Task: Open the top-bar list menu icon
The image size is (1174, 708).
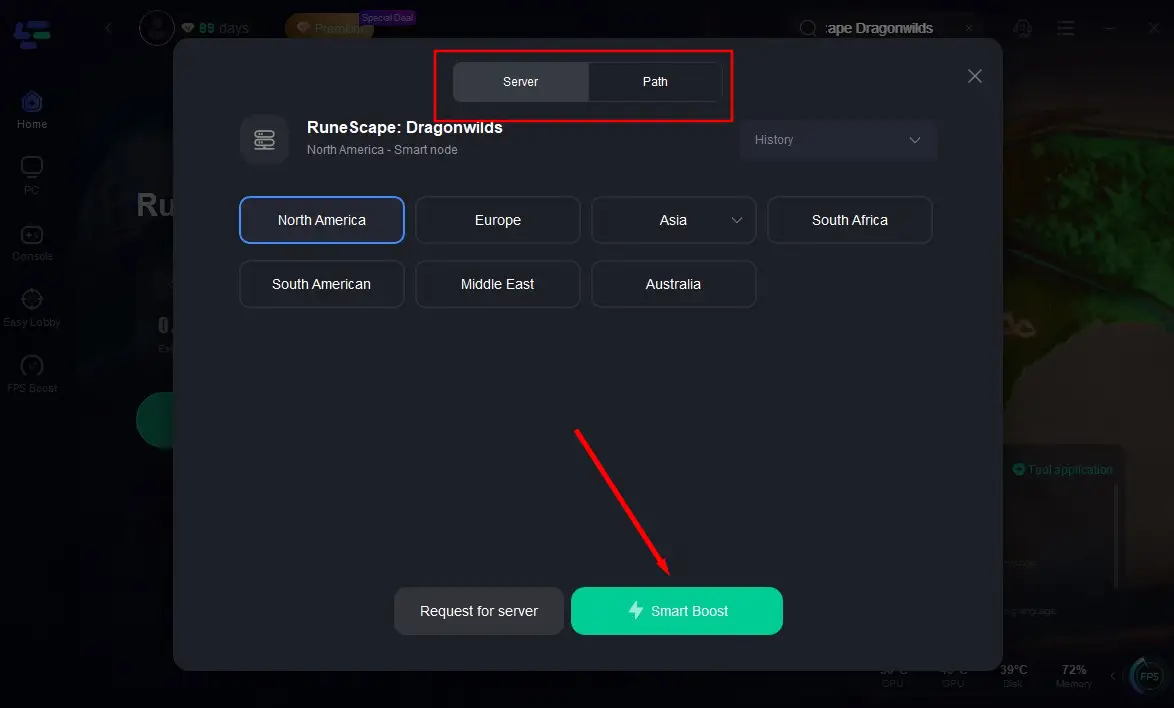Action: [1065, 28]
